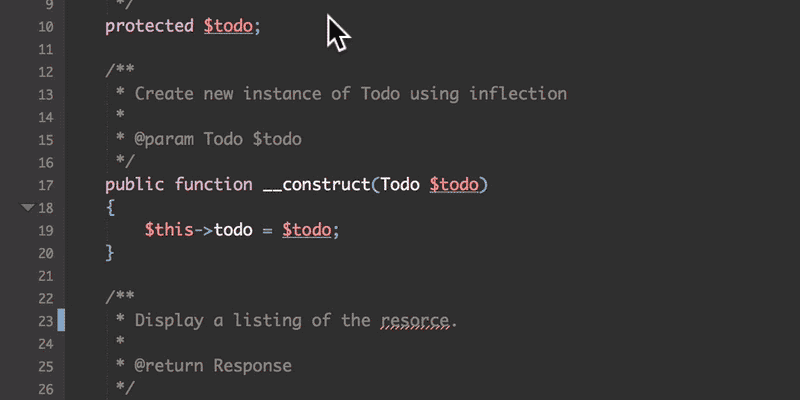Place cursor on protected keyword
The width and height of the screenshot is (800, 400).
149,27
